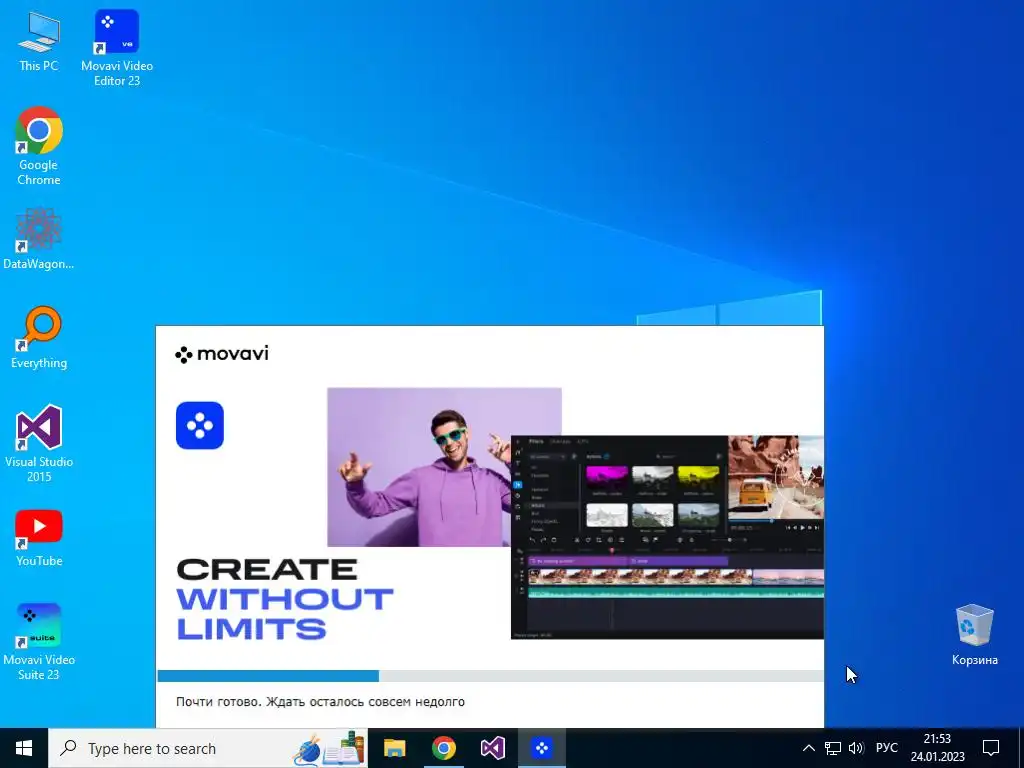Open Movavi Video Editor 23 desktop shortcut

pos(117,48)
